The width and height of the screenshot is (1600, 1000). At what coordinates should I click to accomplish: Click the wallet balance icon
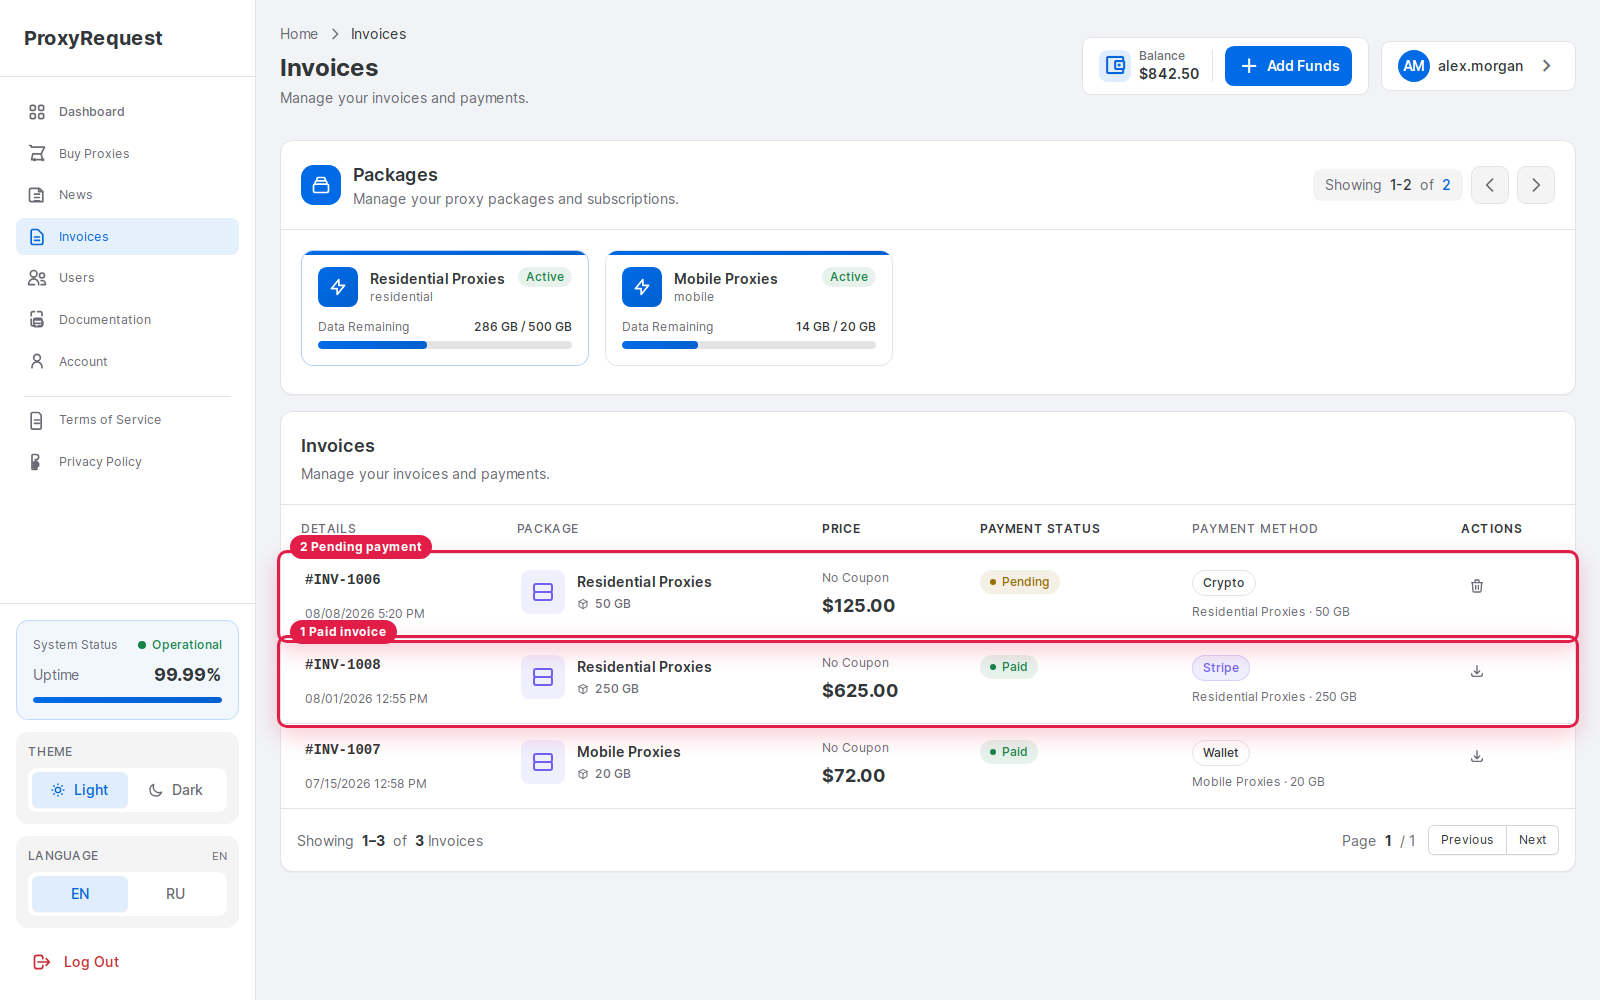[x=1115, y=66]
